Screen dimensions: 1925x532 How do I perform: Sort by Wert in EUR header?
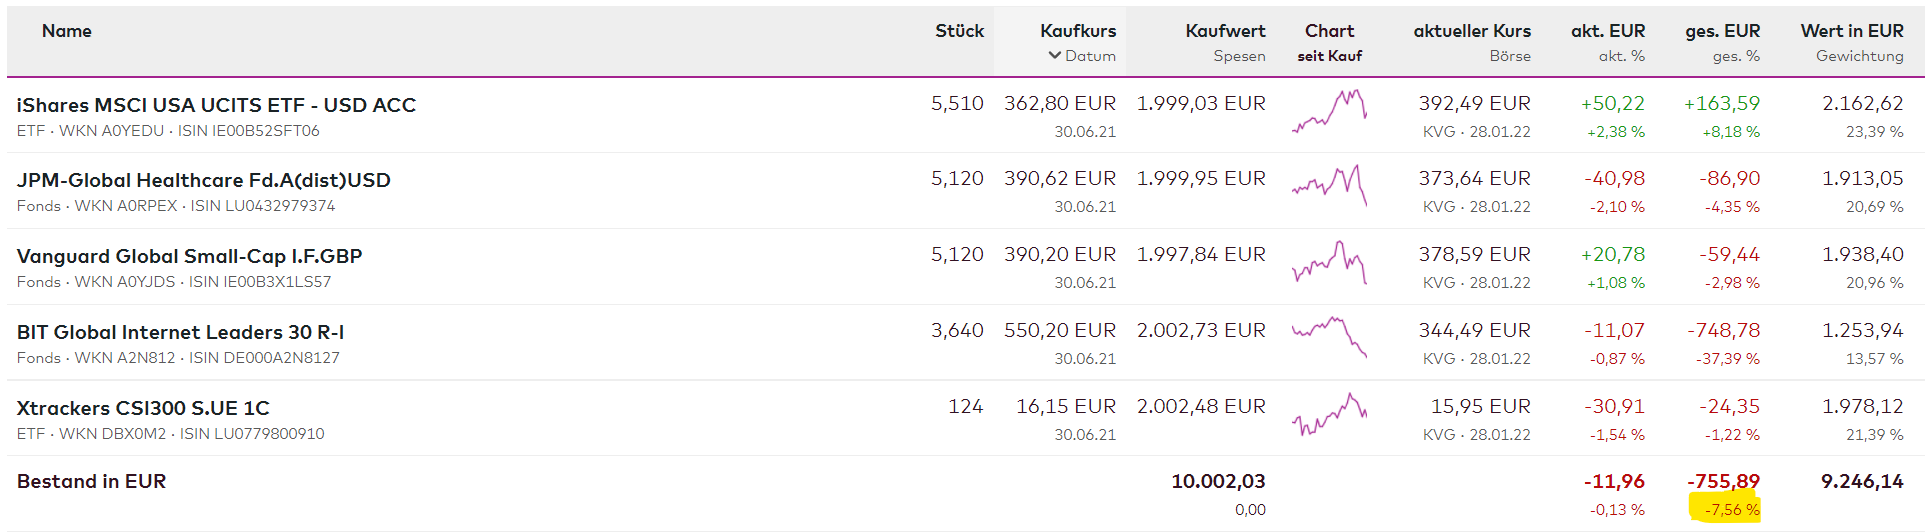pos(1851,31)
